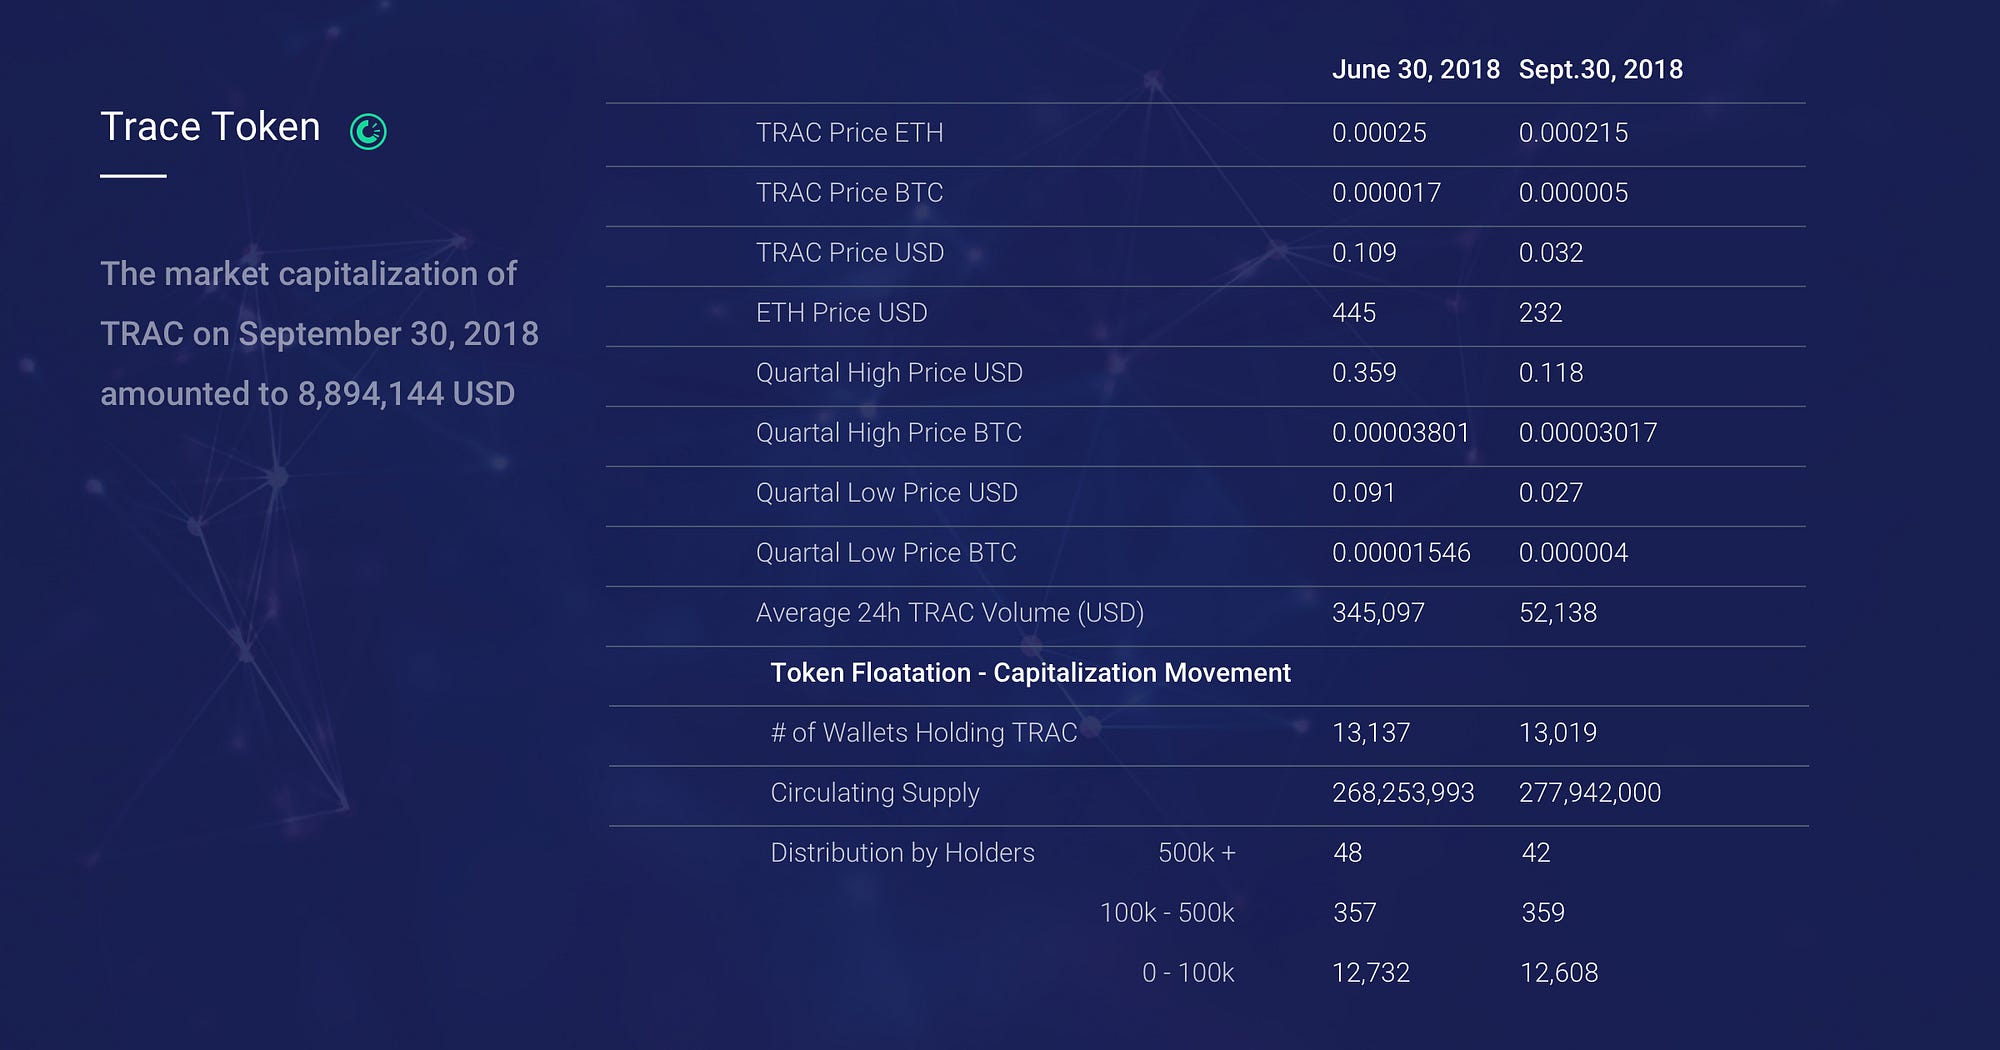
Task: Click the Distribution by Holders label
Action: coord(902,853)
